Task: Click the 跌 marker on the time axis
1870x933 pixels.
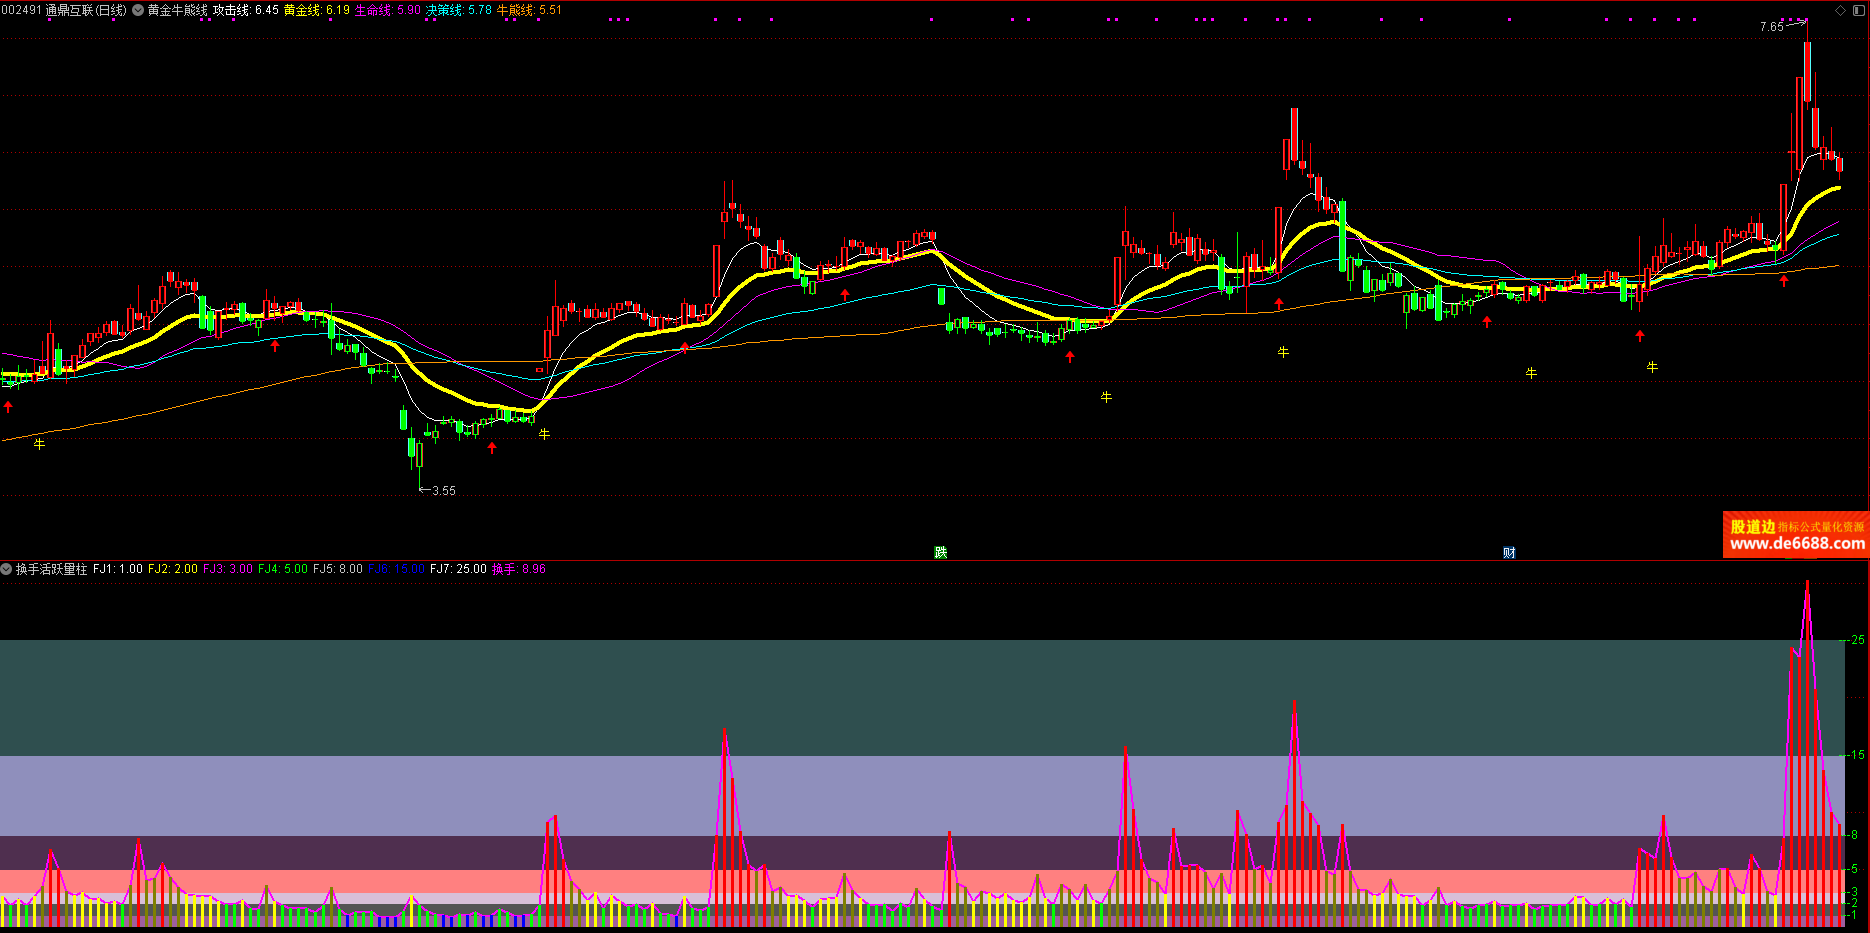Action: click(x=940, y=552)
